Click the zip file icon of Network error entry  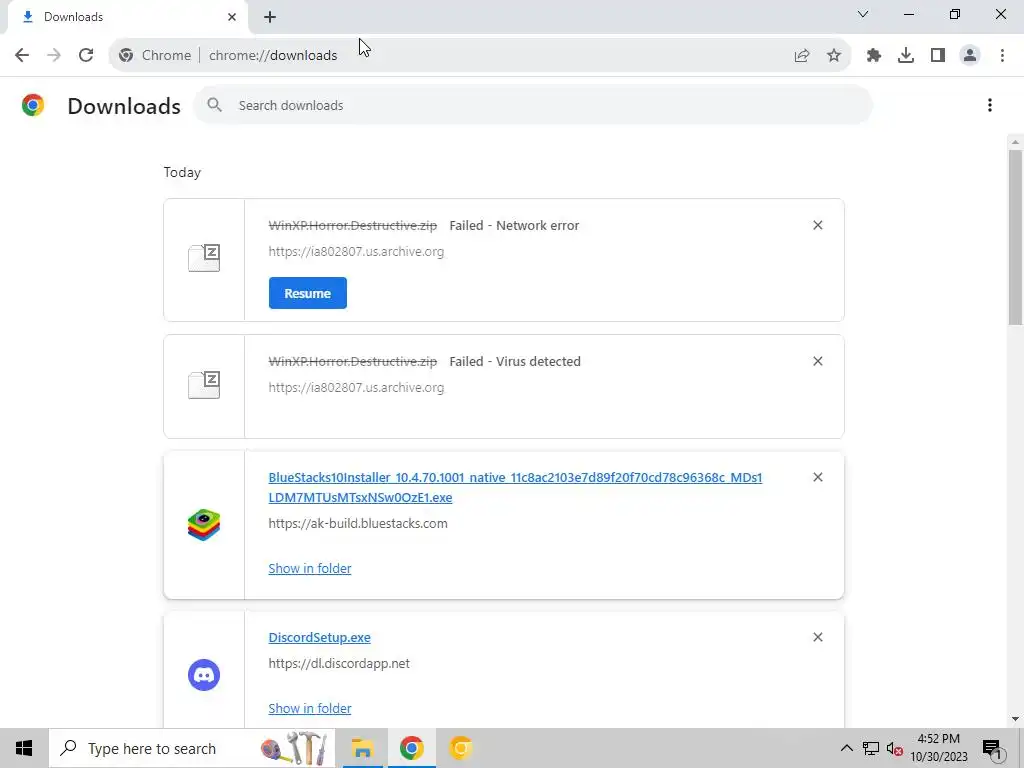(x=204, y=258)
